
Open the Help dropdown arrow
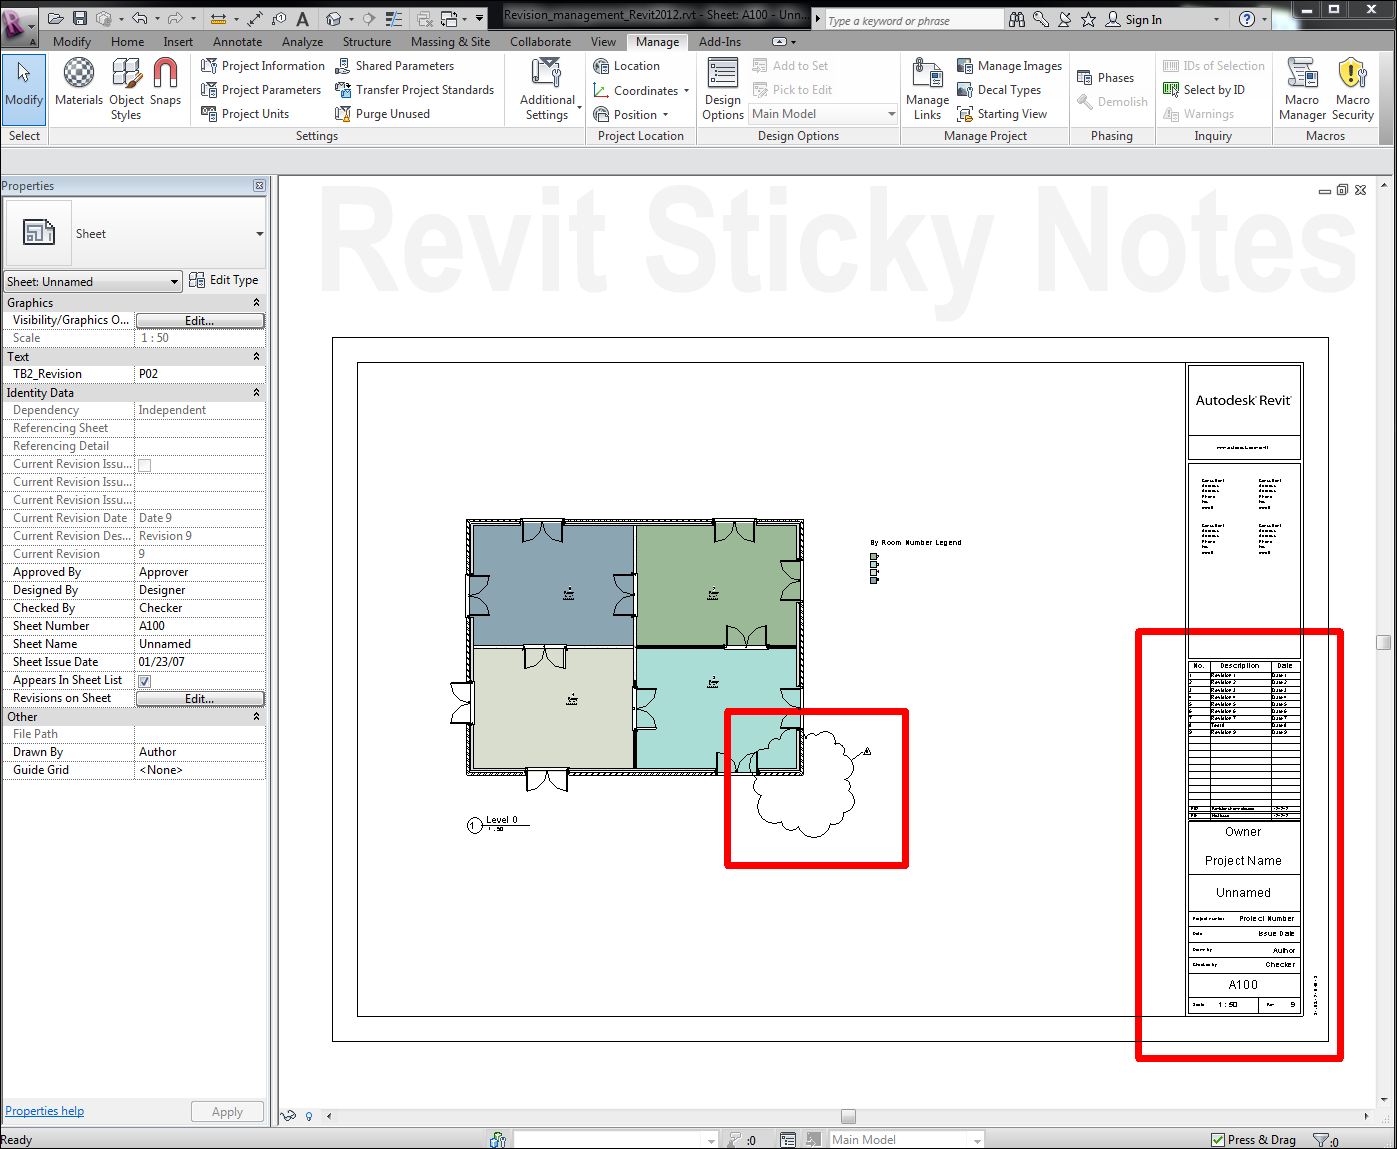pos(1264,20)
